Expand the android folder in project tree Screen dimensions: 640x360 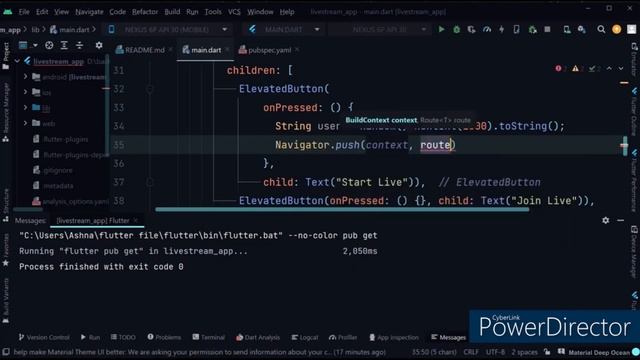[25, 77]
